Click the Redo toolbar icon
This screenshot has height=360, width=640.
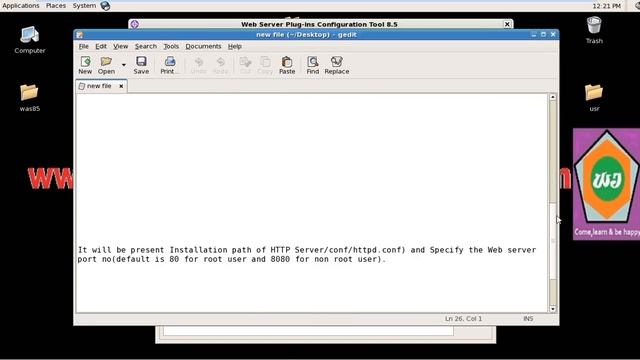(220, 65)
